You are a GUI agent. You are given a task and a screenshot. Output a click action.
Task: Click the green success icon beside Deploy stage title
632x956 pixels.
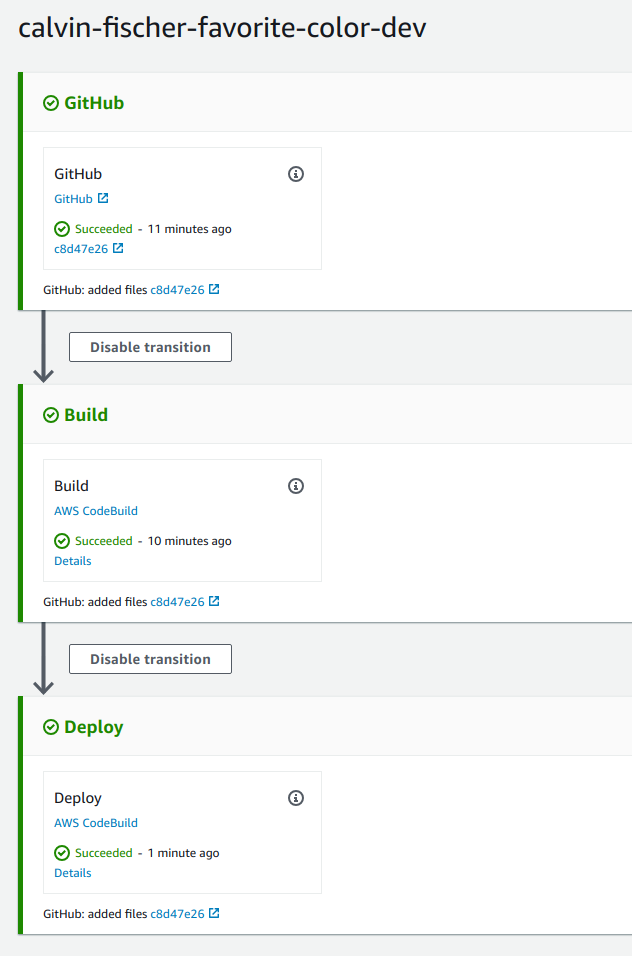pyautogui.click(x=51, y=727)
